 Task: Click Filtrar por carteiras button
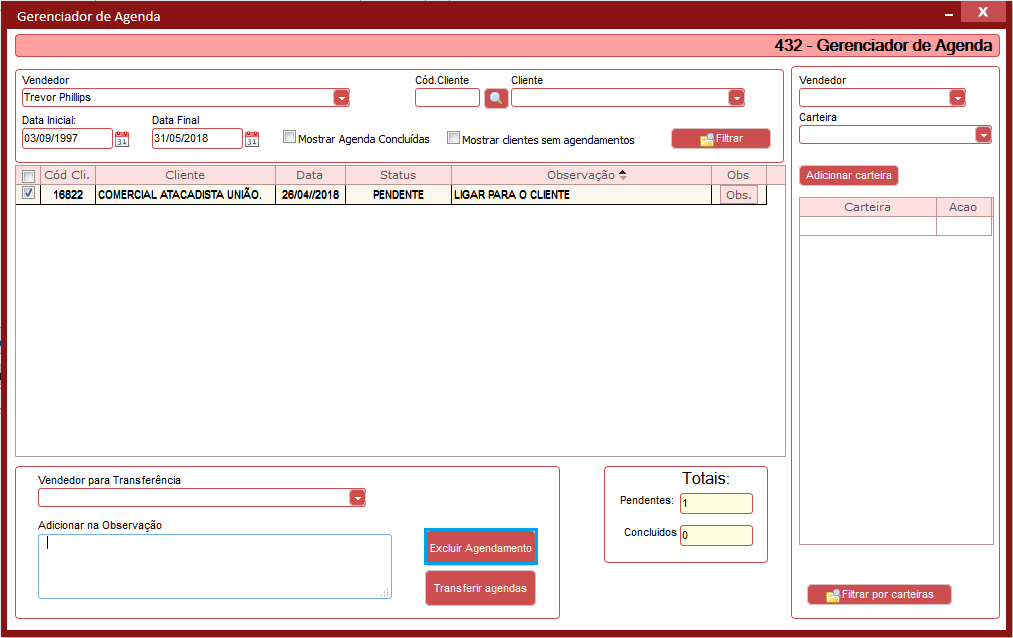point(879,594)
